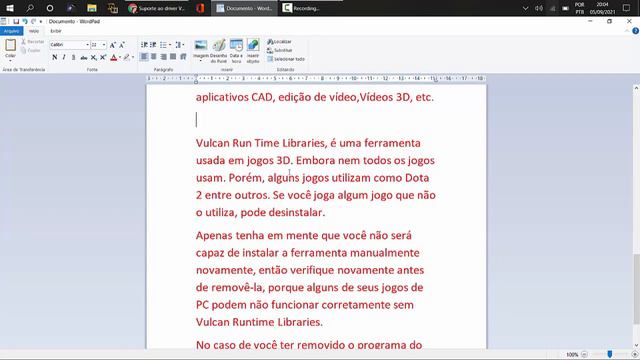The width and height of the screenshot is (640, 360).
Task: Click the zoom out minus button
Action: [584, 355]
